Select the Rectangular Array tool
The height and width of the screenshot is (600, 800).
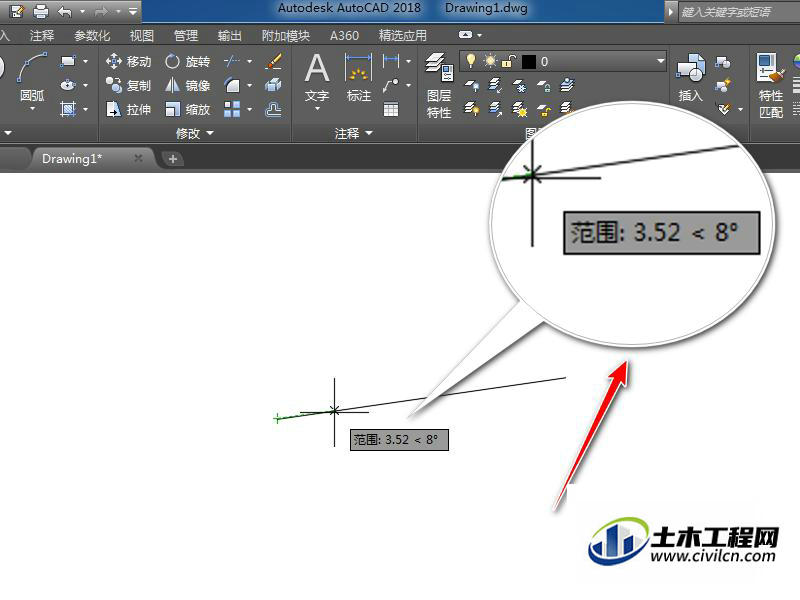(232, 109)
